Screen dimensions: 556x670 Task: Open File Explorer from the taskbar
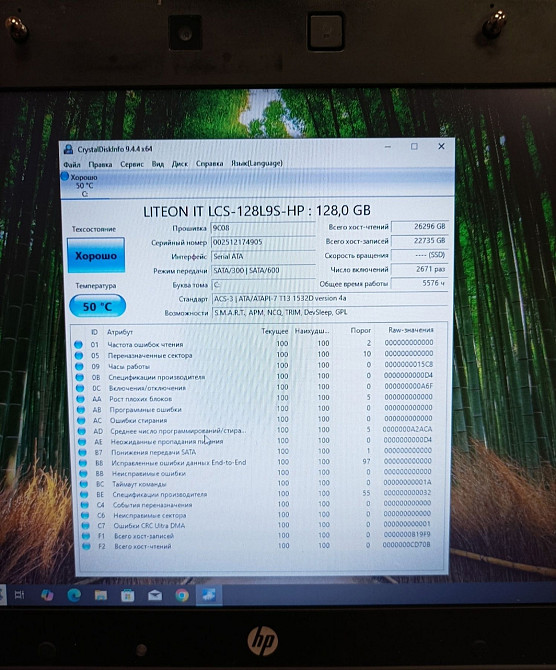coord(101,595)
